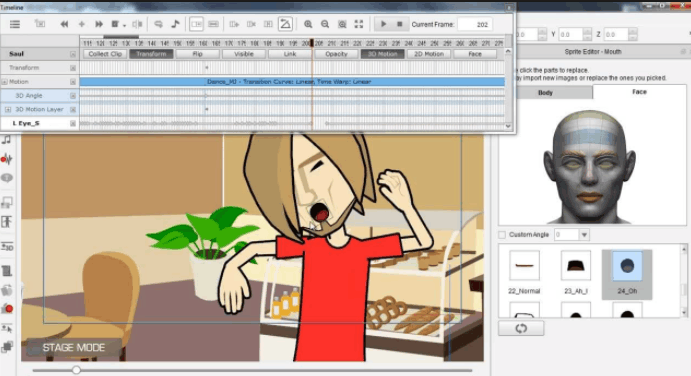Screen dimensions: 691x376
Task: Click the musical notes icon in left sidebar
Action: (x=7, y=140)
